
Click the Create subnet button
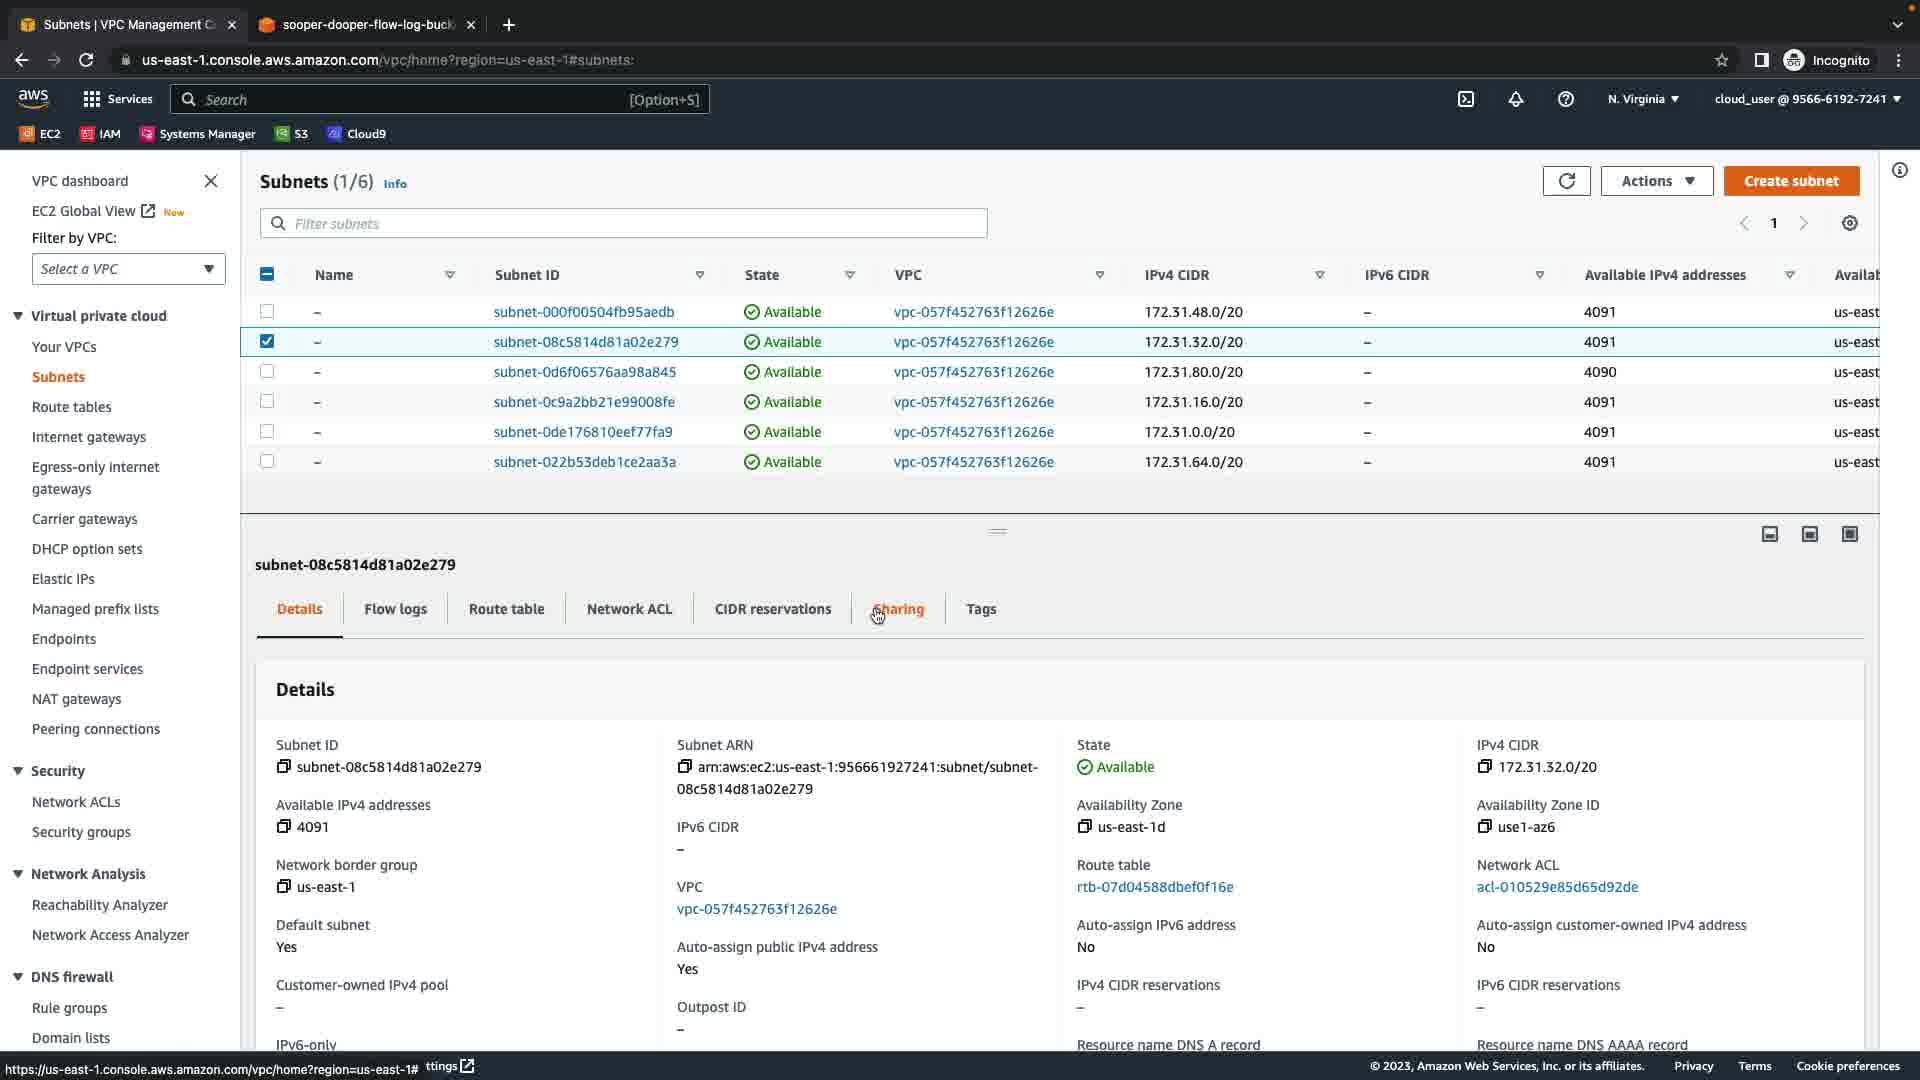tap(1790, 181)
